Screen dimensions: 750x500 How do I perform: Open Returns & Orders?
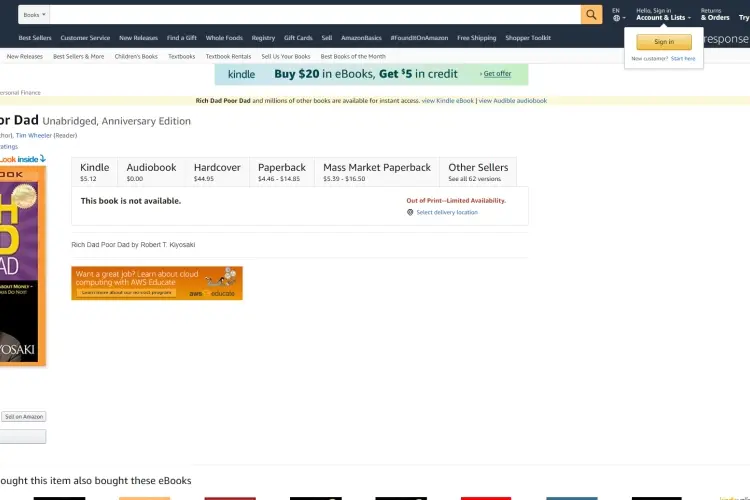715,14
